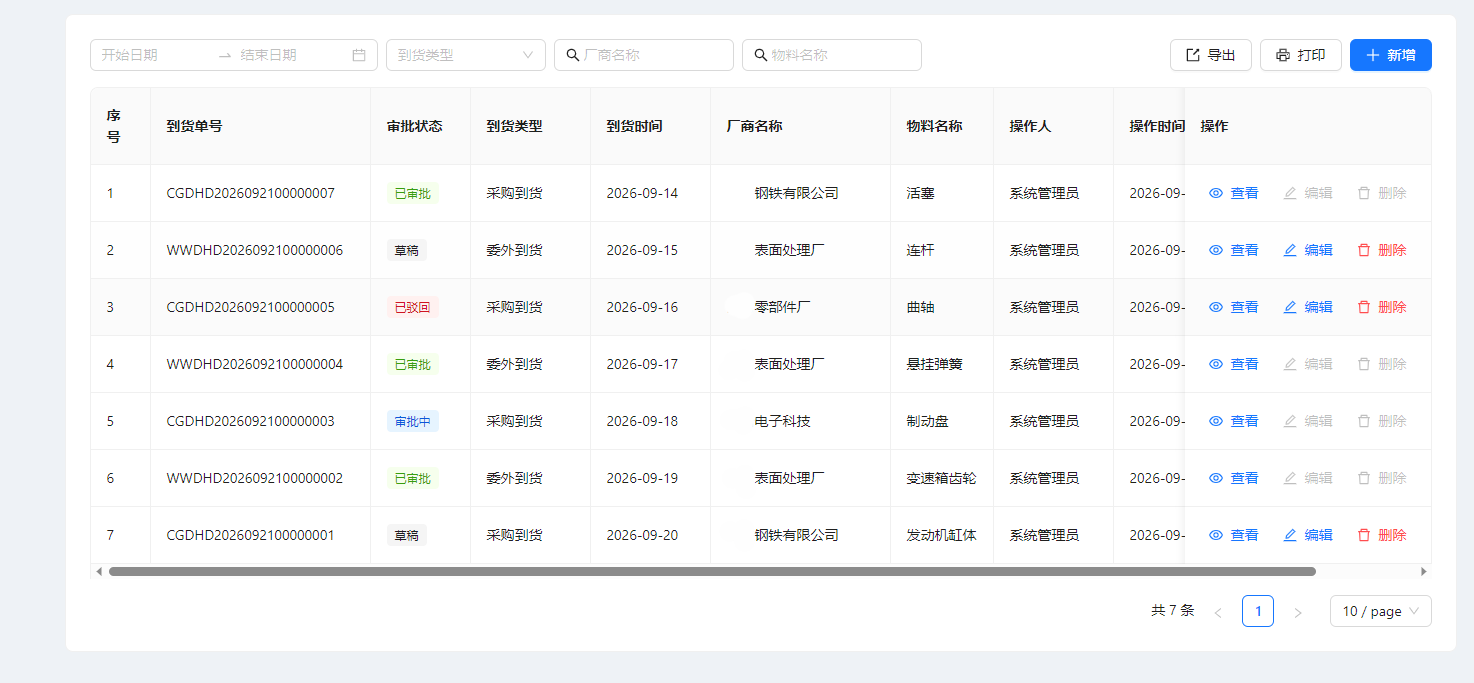Delete order WWDHD2026092100000006

1382,250
